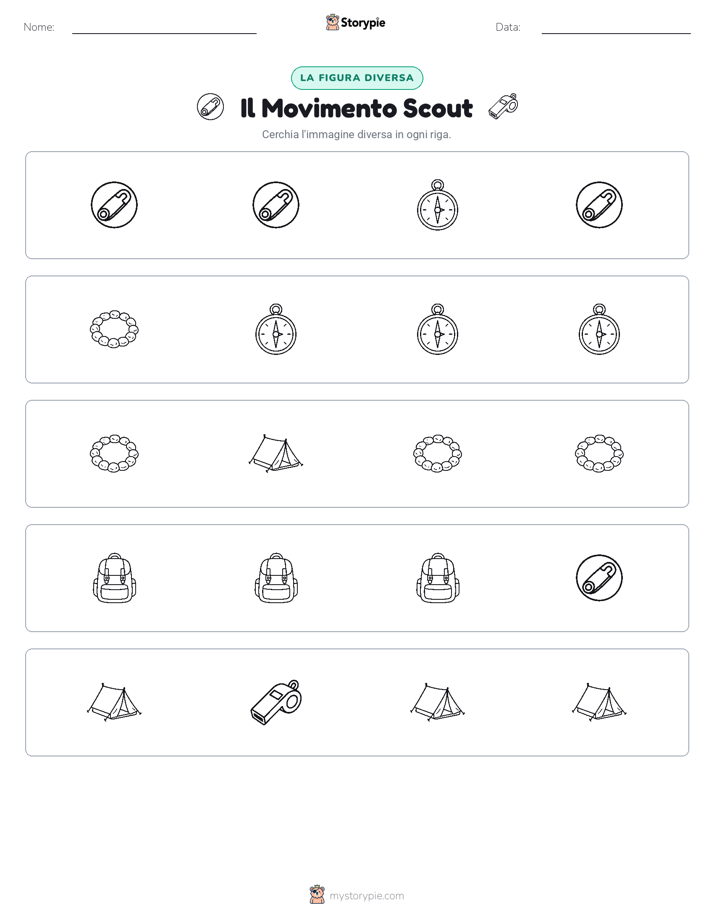Click the La Figura Diversa badge

pos(357,78)
